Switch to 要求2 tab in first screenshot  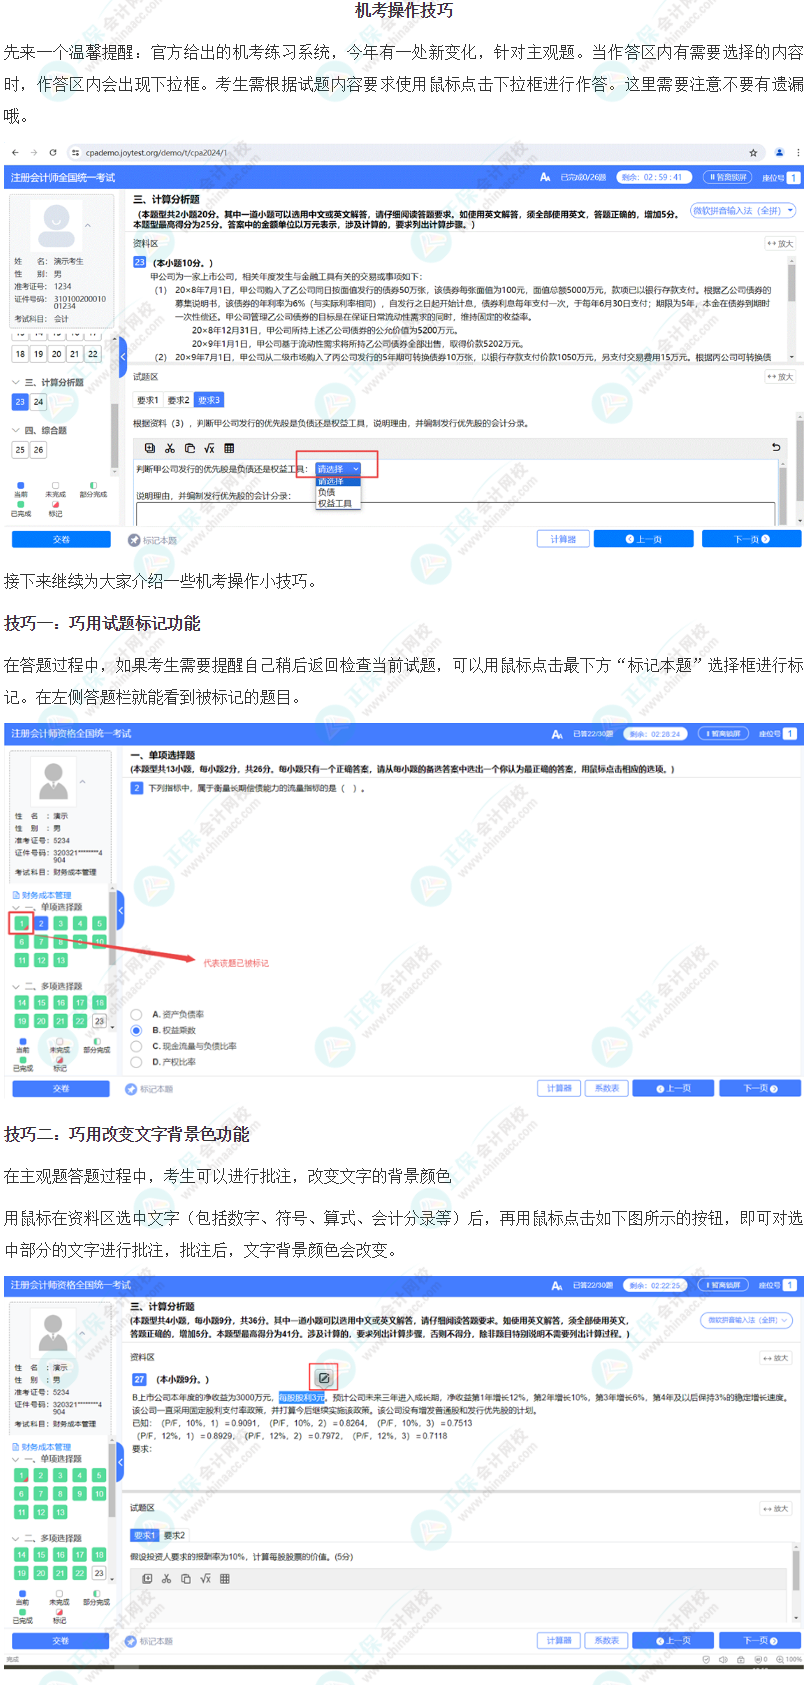click(x=178, y=400)
